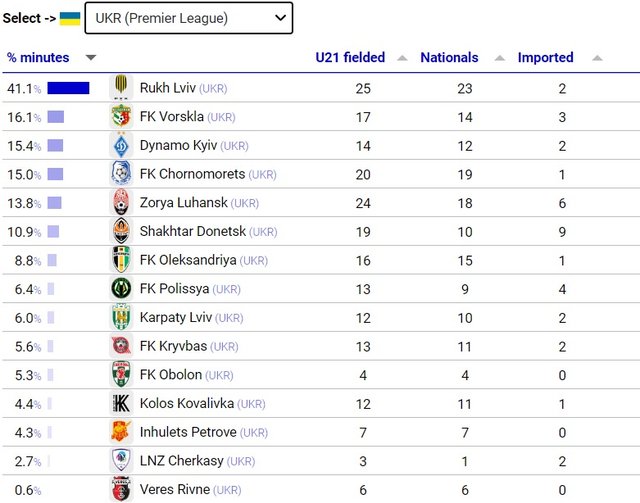This screenshot has height=503, width=640.
Task: Sort table by Nationals column header
Action: click(449, 58)
